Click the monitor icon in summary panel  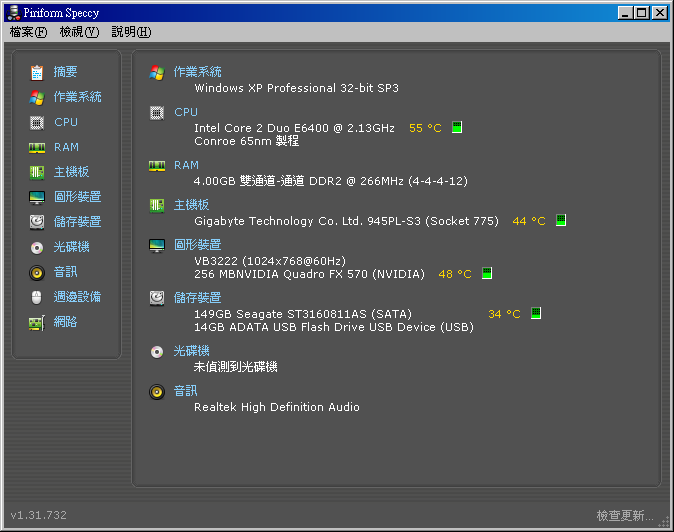click(157, 246)
